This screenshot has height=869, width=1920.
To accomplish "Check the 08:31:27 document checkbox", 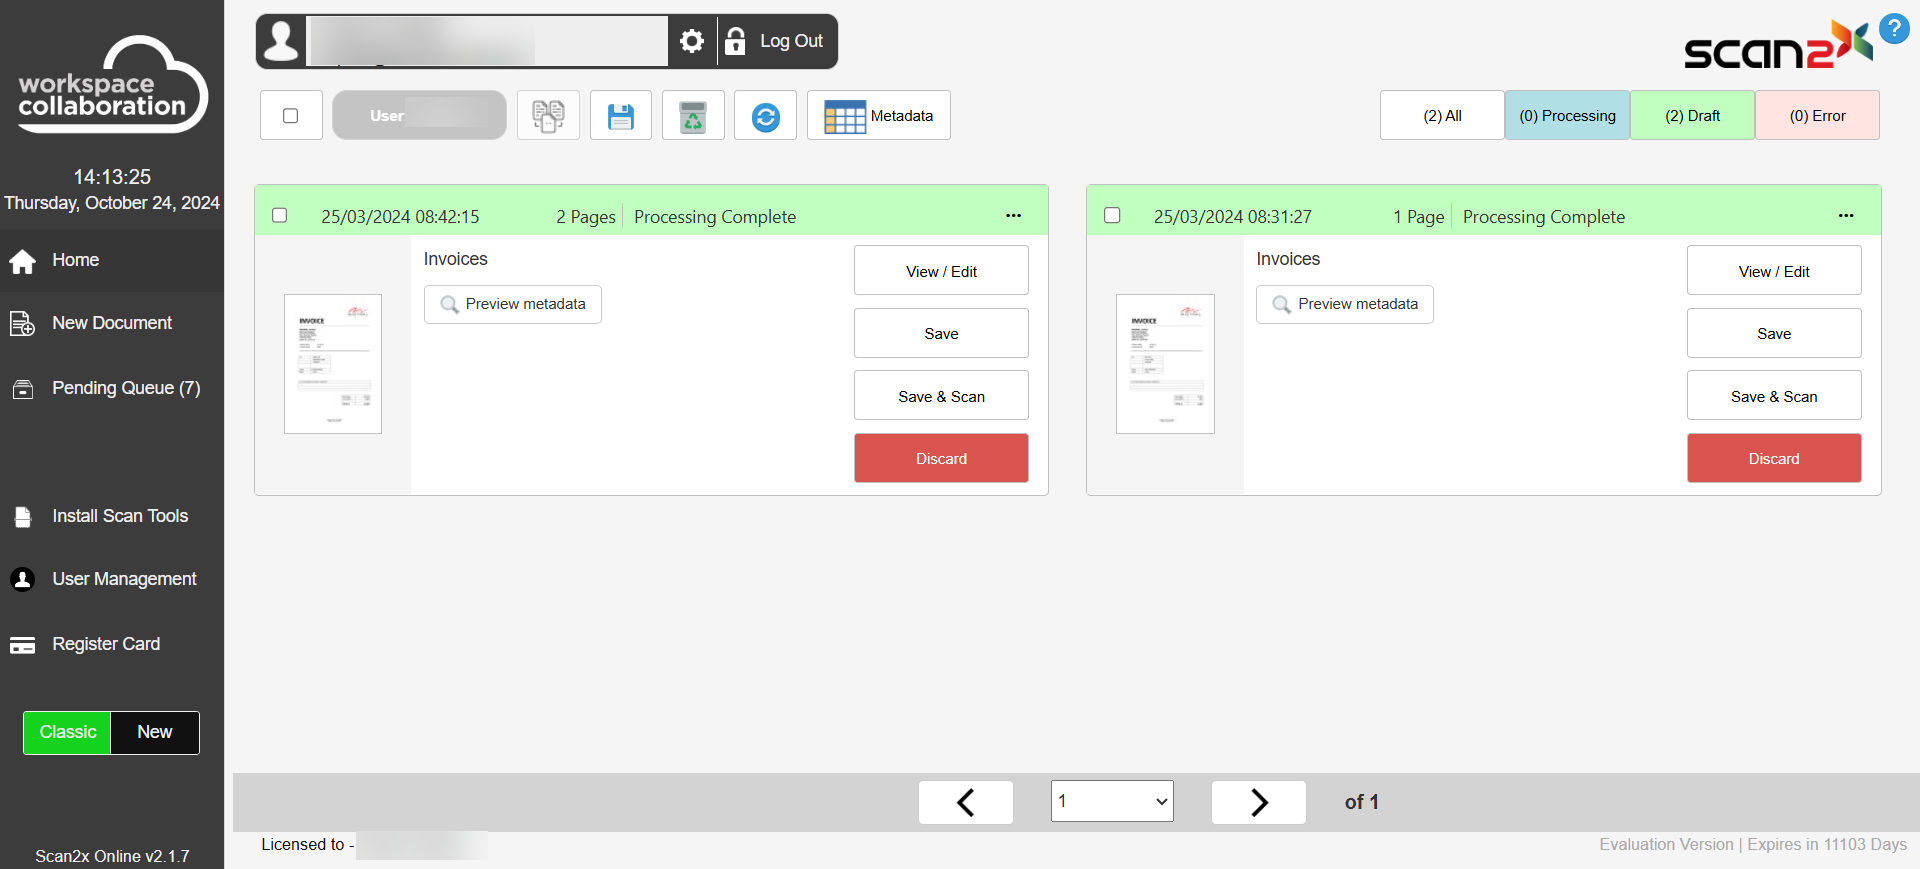I will click(x=1112, y=216).
